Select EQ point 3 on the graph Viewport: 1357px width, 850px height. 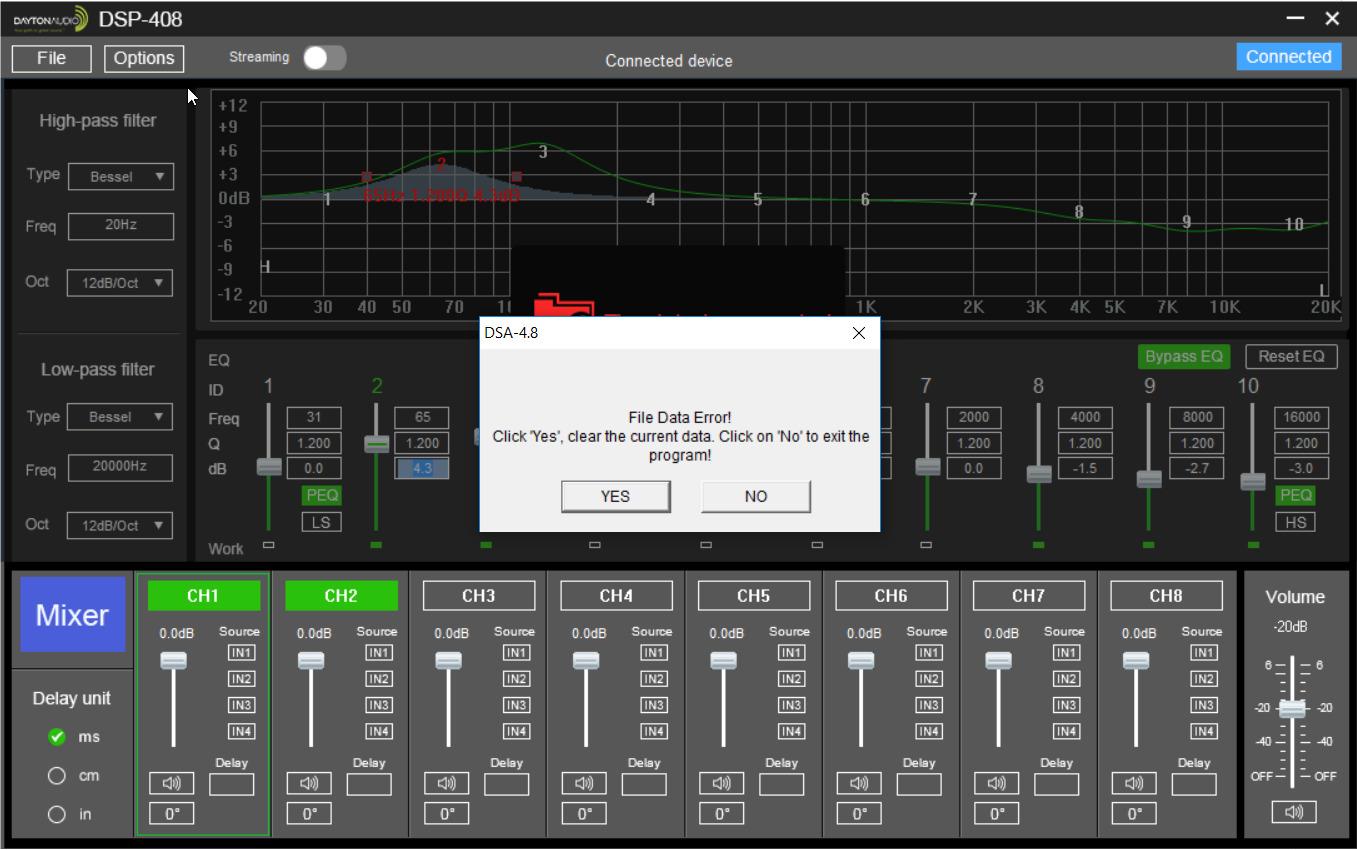(x=543, y=152)
